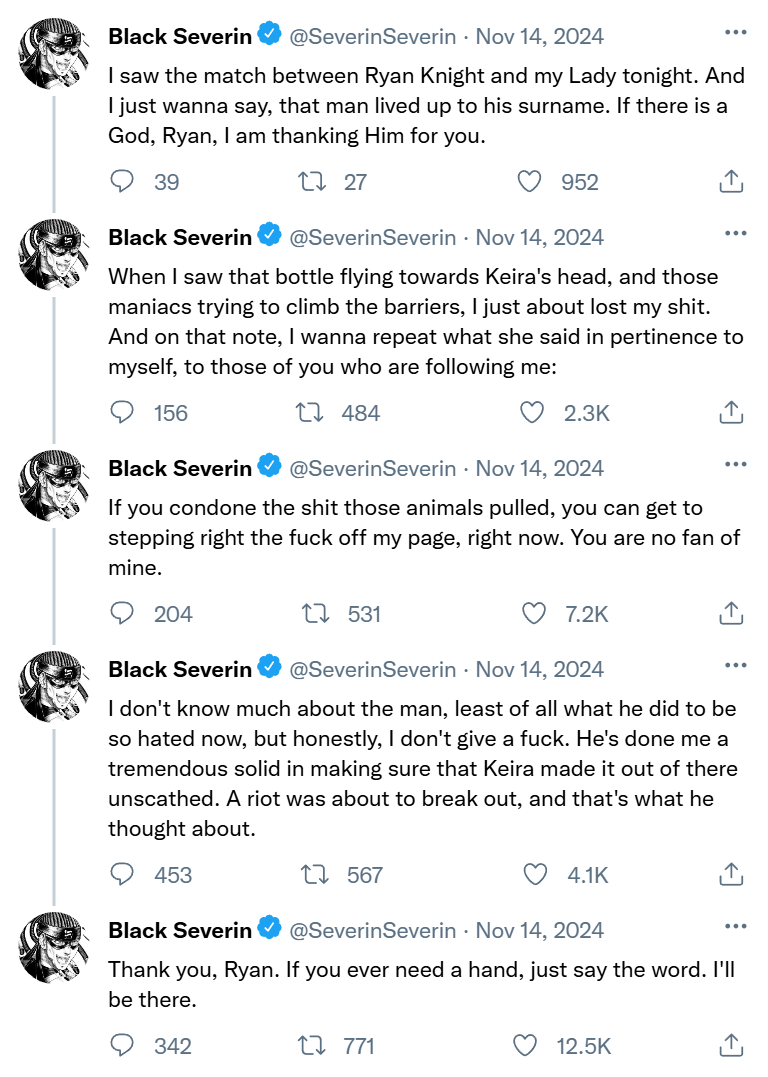Like the tweet with 952 likes
This screenshot has width=768, height=1077.
pos(530,181)
